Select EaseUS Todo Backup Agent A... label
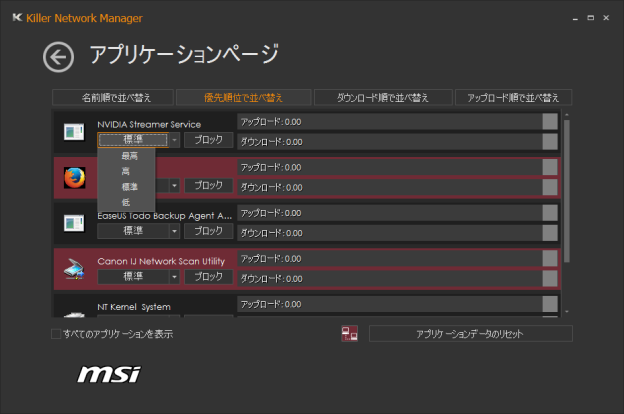The height and width of the screenshot is (414, 624). [x=165, y=216]
